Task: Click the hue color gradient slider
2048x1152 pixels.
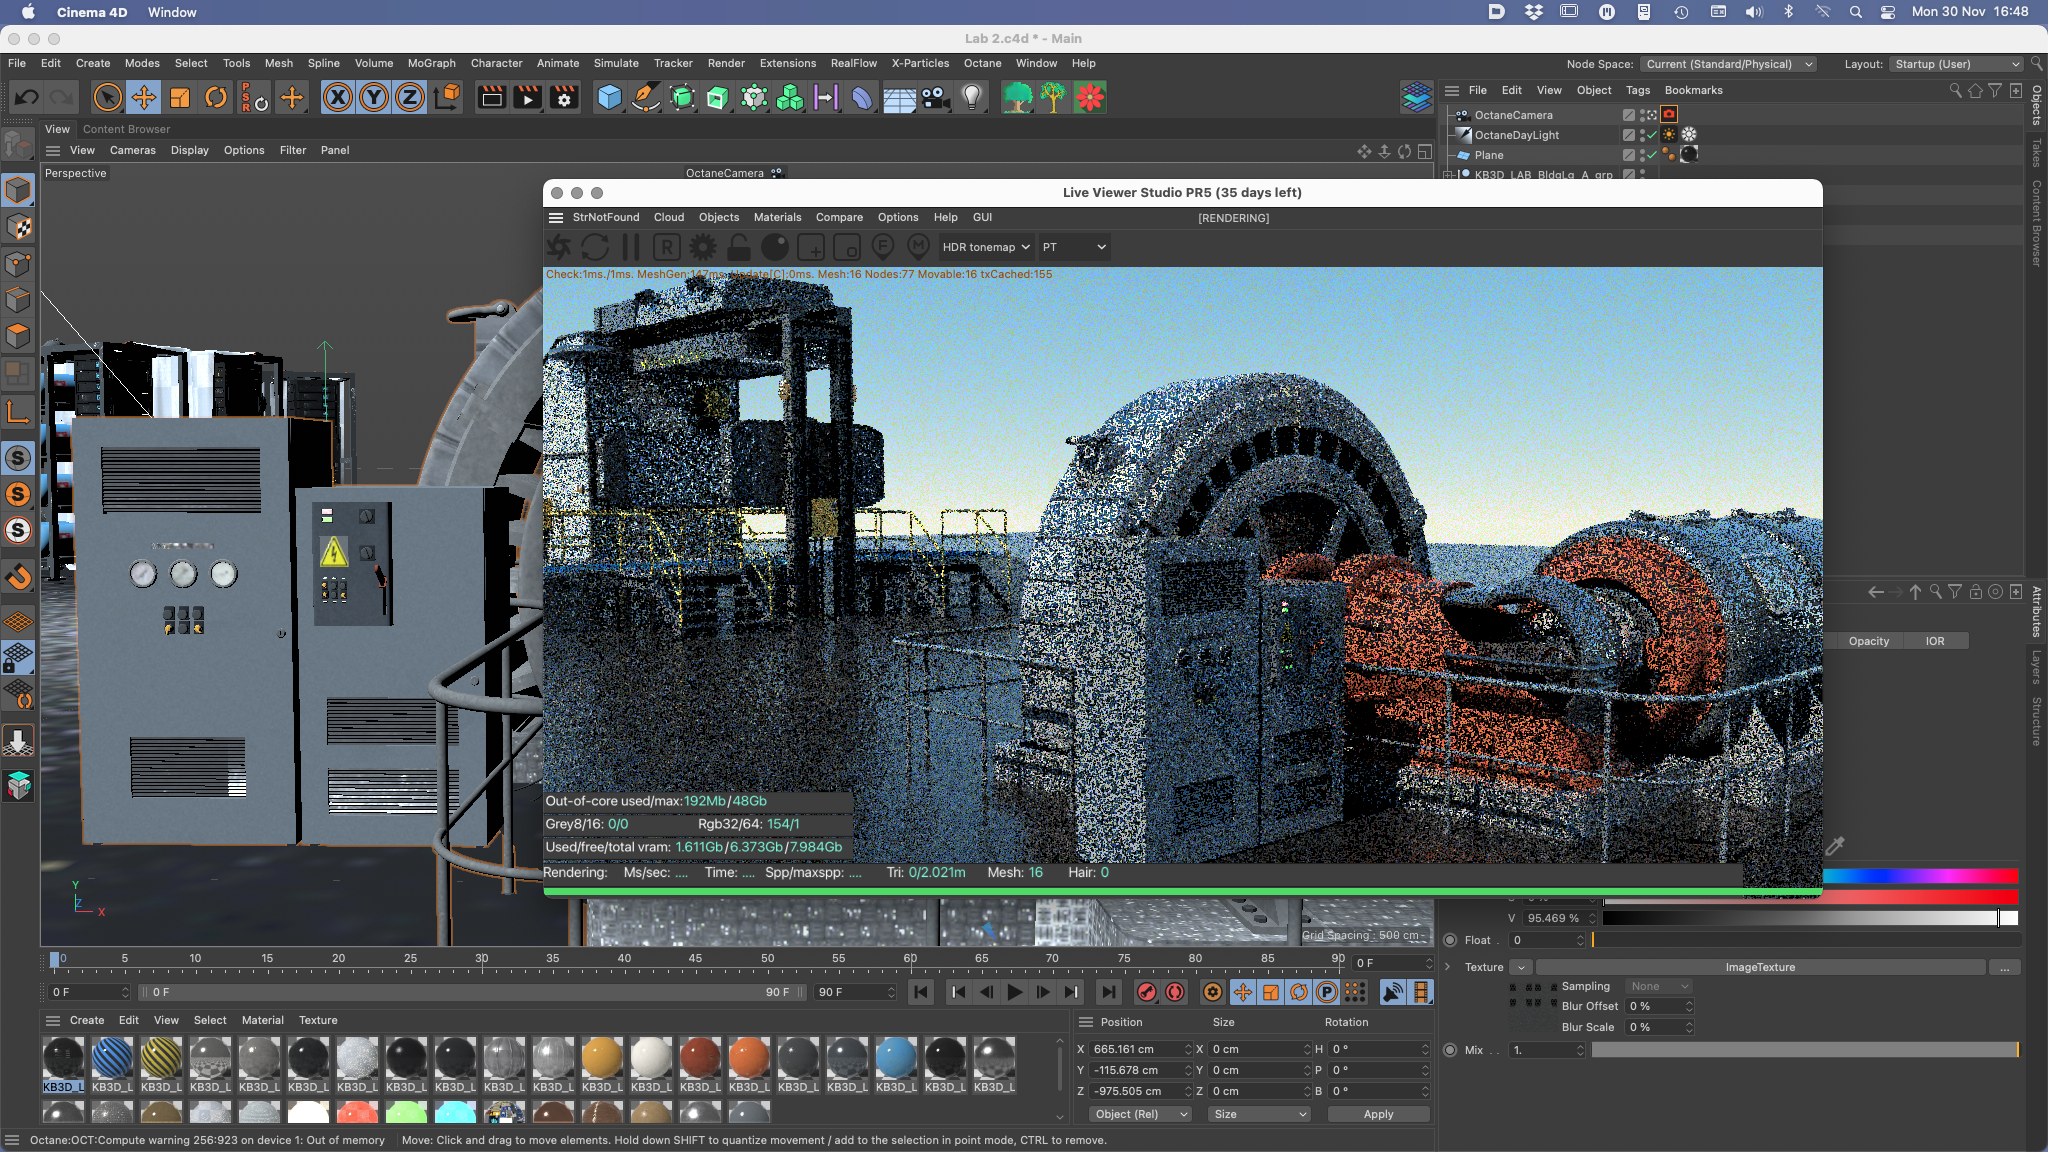Action: (1919, 876)
